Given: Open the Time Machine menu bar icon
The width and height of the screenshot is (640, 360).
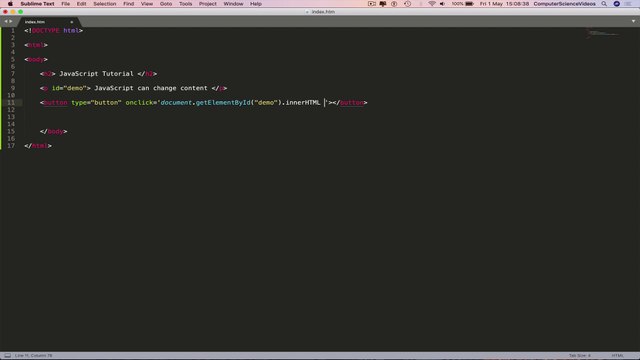Looking at the screenshot, I should pyautogui.click(x=407, y=4).
